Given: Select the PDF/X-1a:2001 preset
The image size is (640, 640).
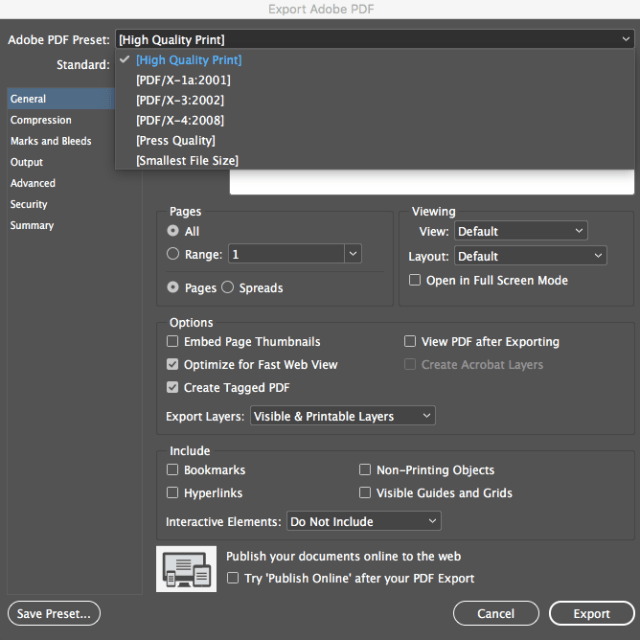Looking at the screenshot, I should [183, 80].
